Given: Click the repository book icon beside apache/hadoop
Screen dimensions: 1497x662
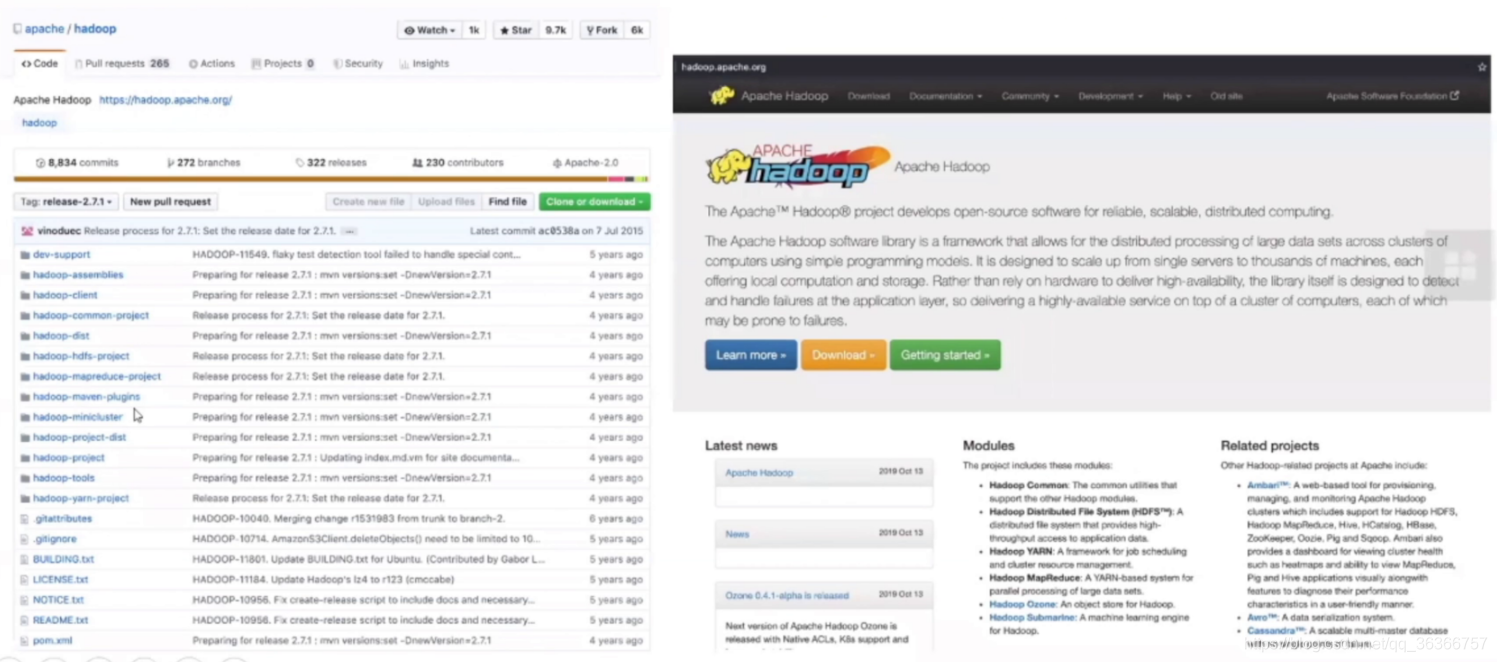Looking at the screenshot, I should coord(17,29).
